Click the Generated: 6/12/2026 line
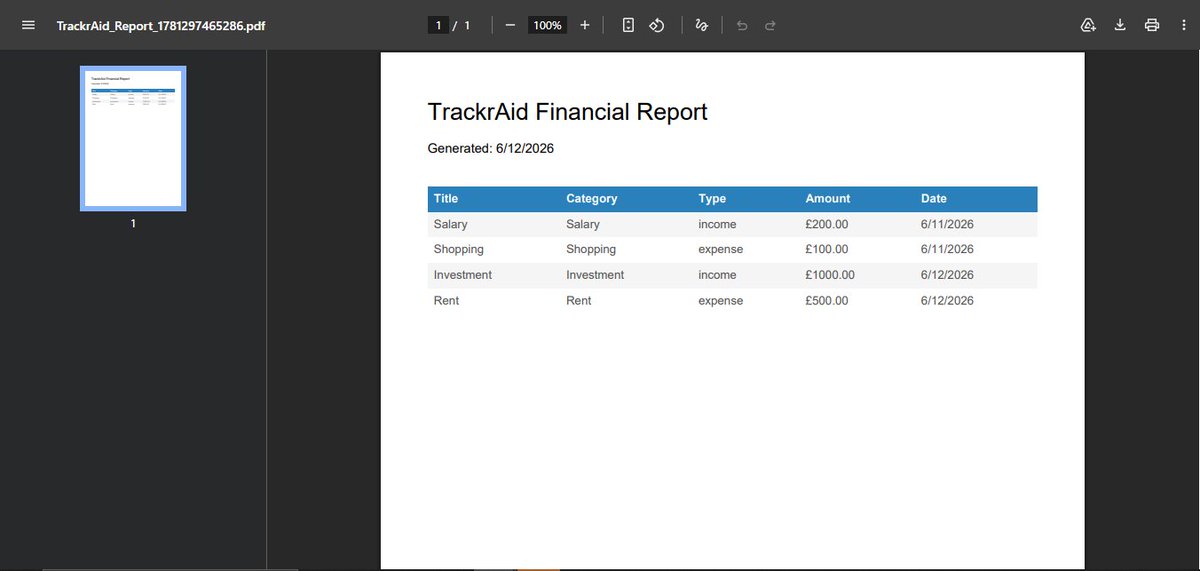 491,149
